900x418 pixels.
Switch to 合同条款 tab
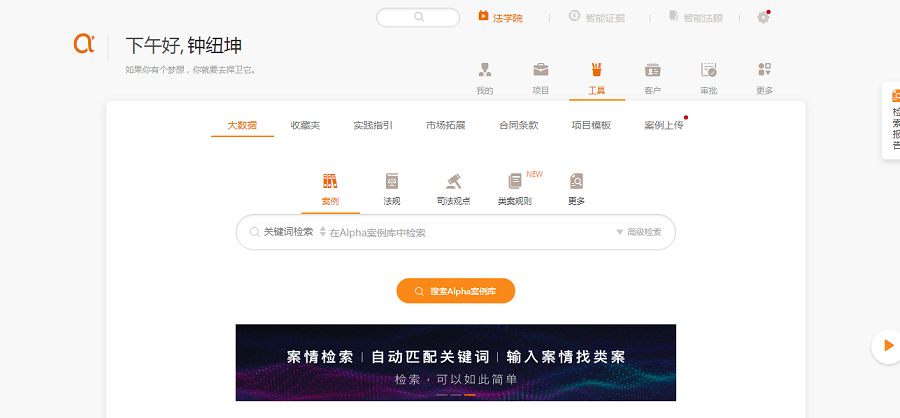(518, 125)
